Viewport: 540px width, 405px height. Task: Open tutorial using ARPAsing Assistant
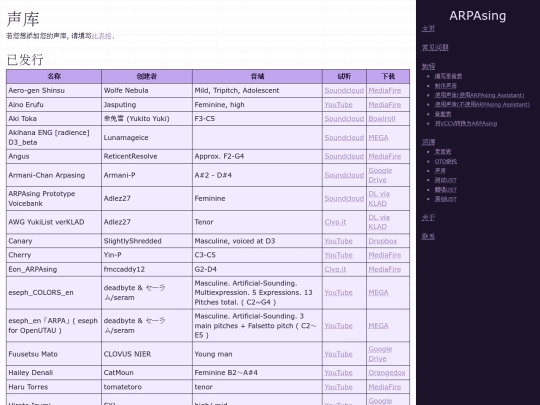click(479, 95)
